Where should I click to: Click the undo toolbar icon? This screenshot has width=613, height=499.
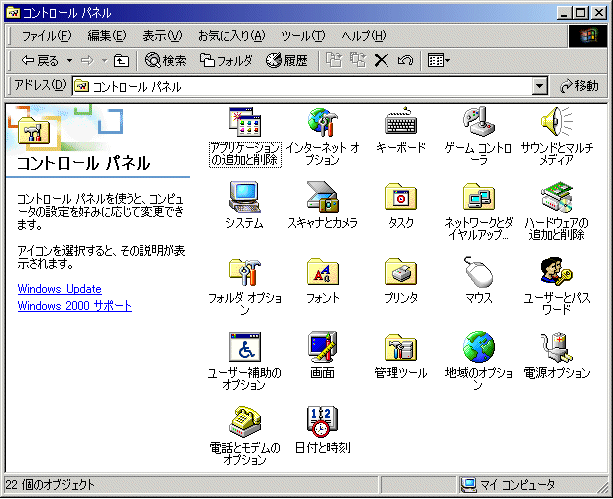click(405, 61)
